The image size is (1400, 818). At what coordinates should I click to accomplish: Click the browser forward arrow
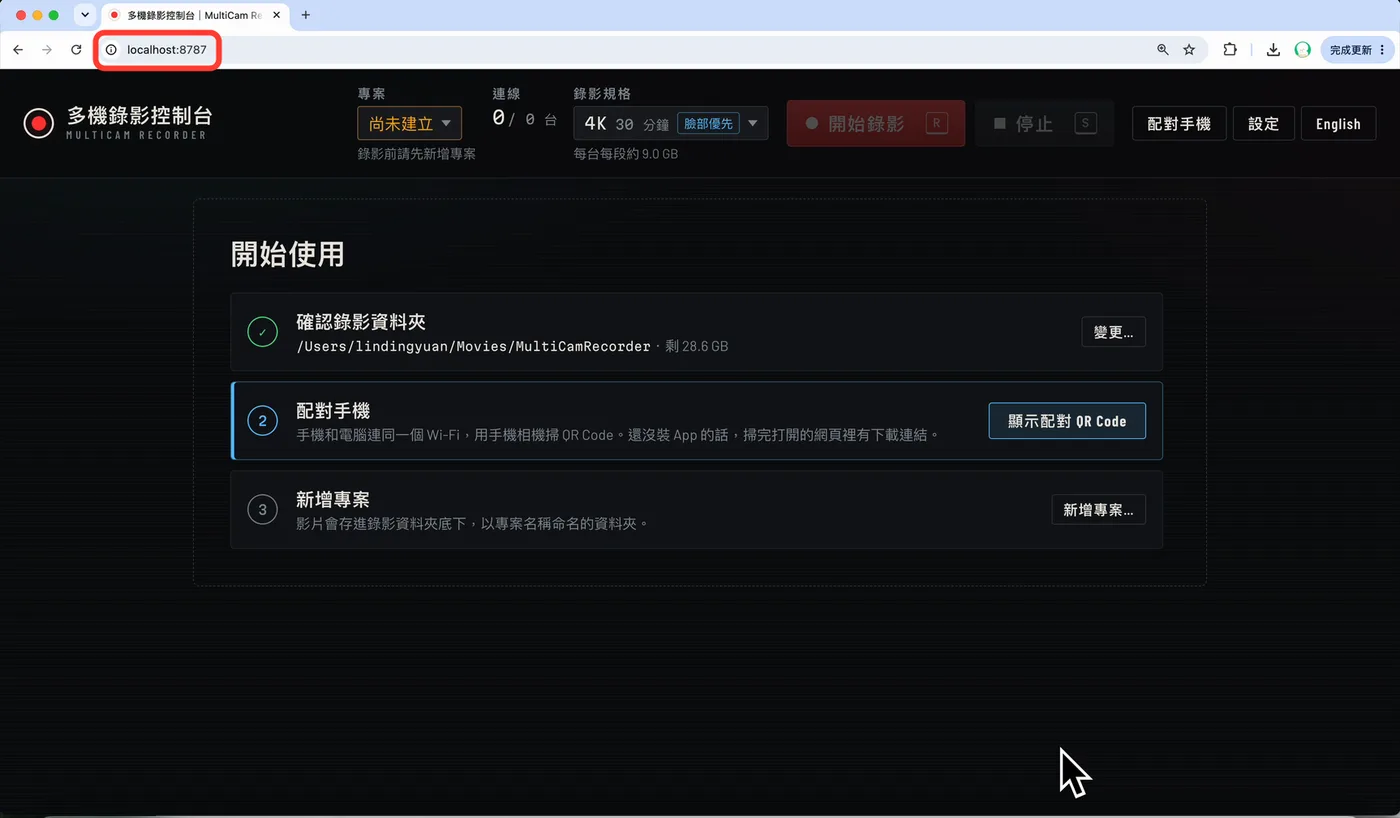click(x=47, y=49)
